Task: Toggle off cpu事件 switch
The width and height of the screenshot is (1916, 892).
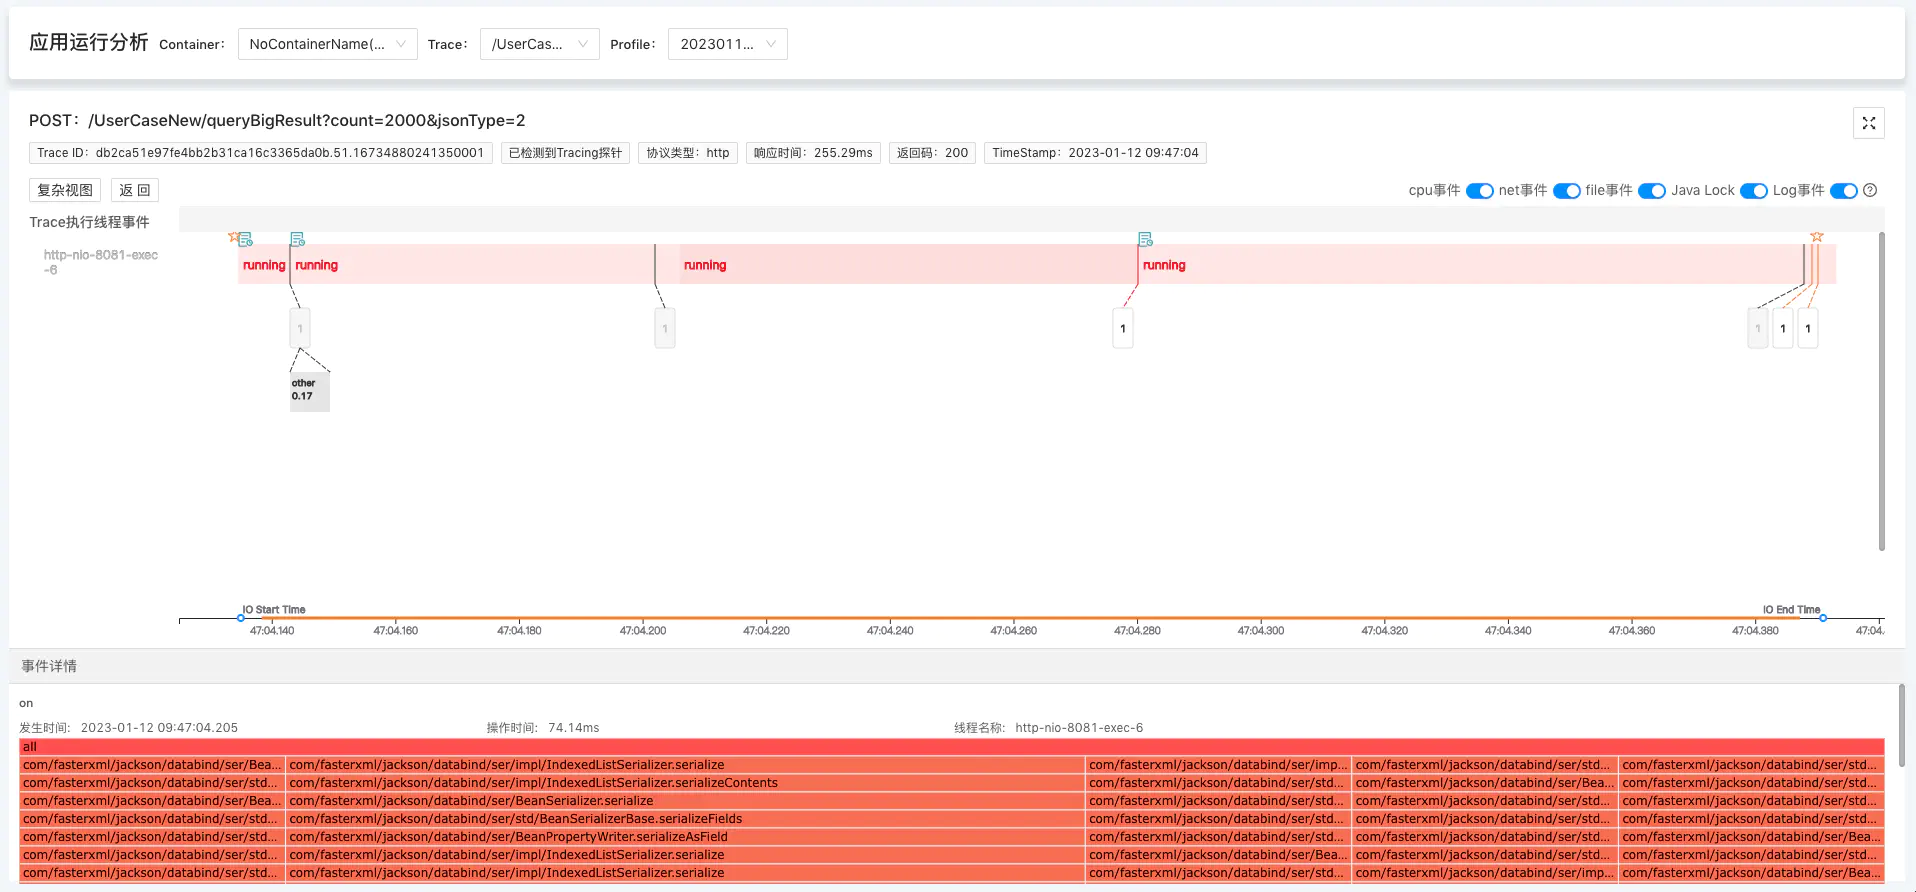Action: [x=1479, y=191]
